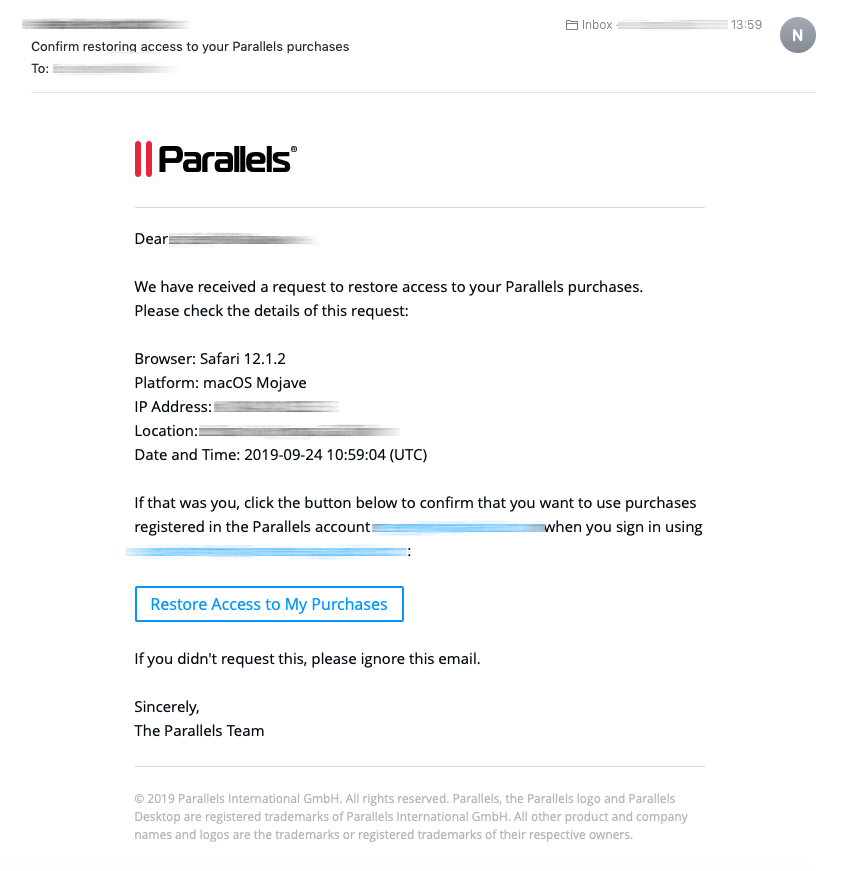Click the red Parallels bars logo icon

click(143, 159)
